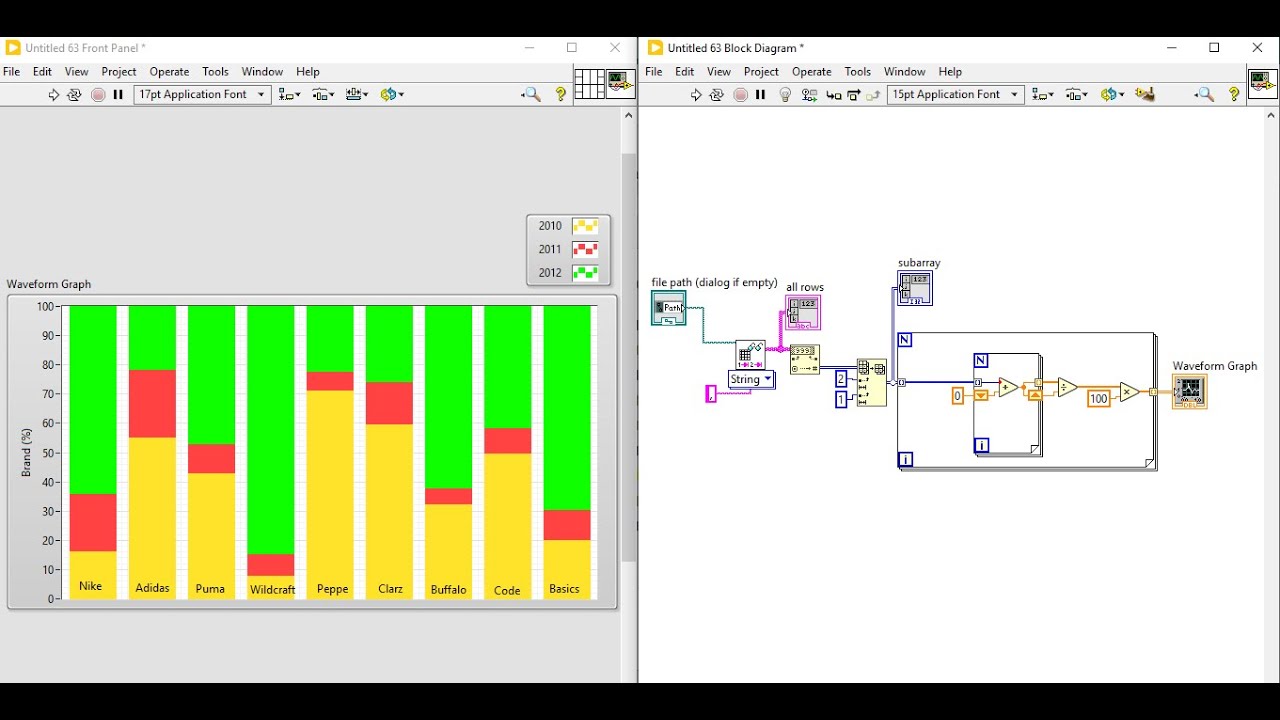Click the Clean Up Diagram broom icon
The width and height of the screenshot is (1280, 720).
[x=1145, y=95]
